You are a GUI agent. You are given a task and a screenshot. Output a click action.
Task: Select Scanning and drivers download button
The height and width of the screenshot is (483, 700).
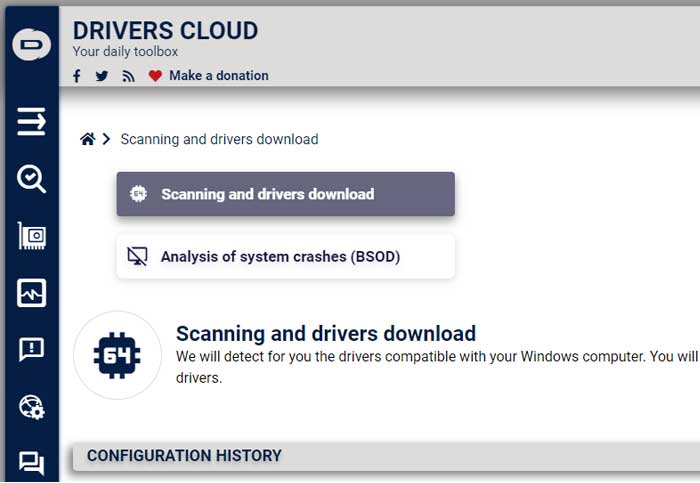286,194
